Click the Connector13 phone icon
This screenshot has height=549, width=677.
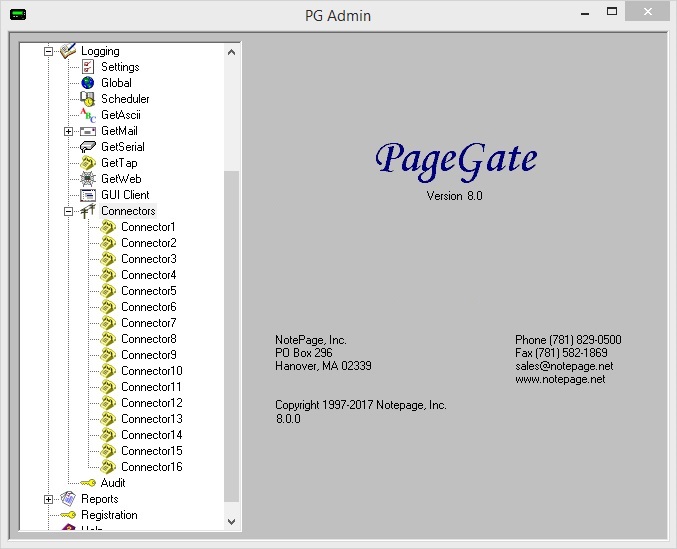(108, 419)
